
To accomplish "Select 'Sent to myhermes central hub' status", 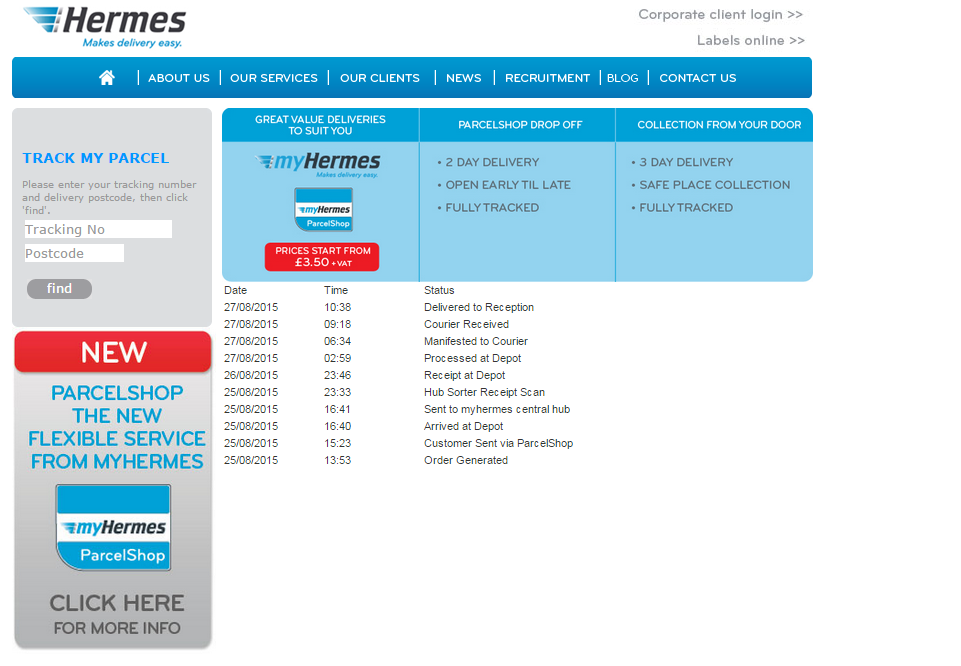I will pos(497,409).
